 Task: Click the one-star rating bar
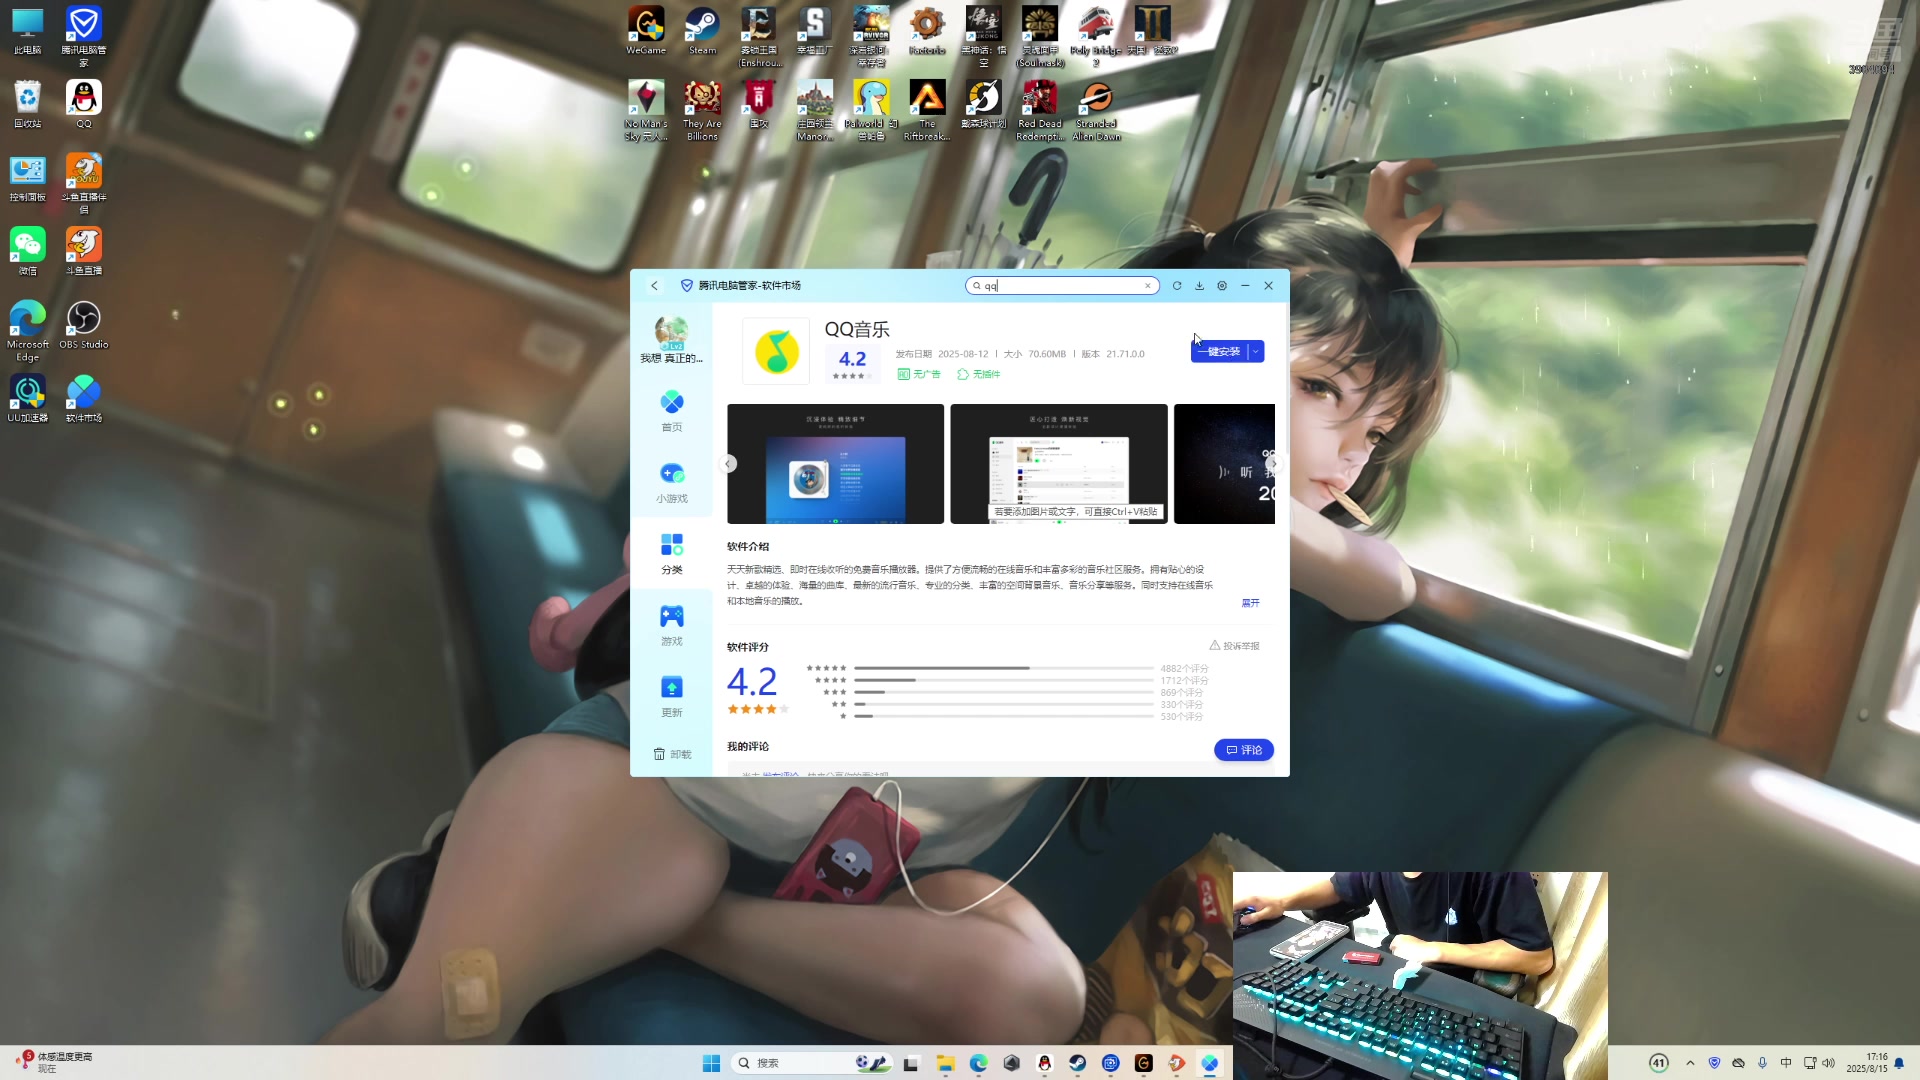(1004, 716)
